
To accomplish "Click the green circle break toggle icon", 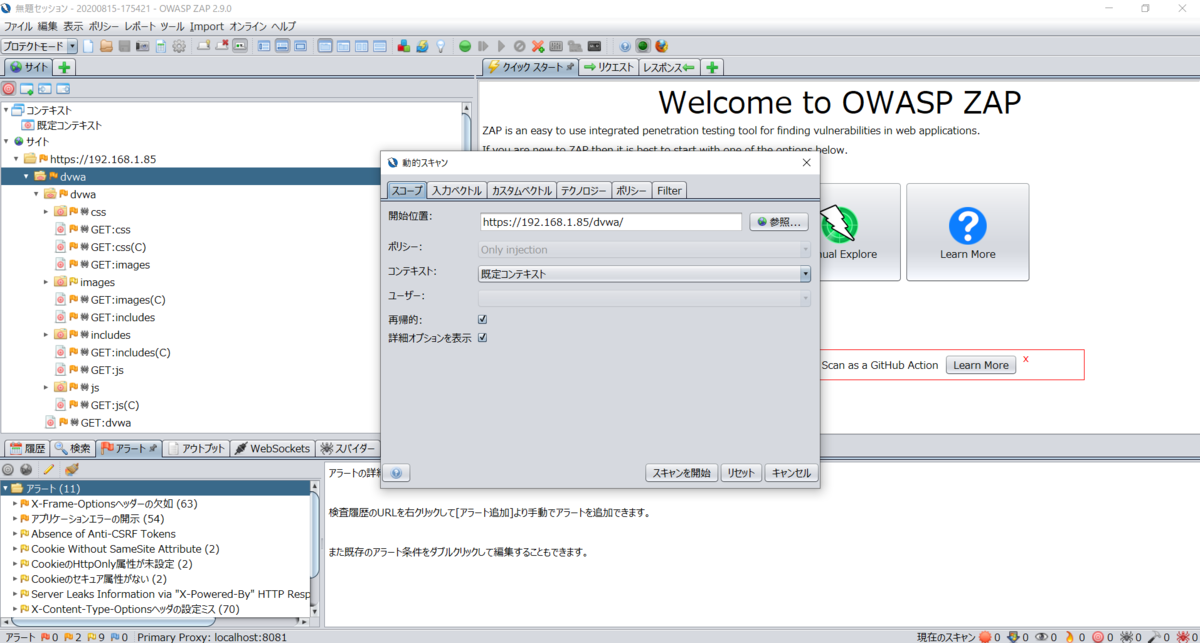I will 465,46.
